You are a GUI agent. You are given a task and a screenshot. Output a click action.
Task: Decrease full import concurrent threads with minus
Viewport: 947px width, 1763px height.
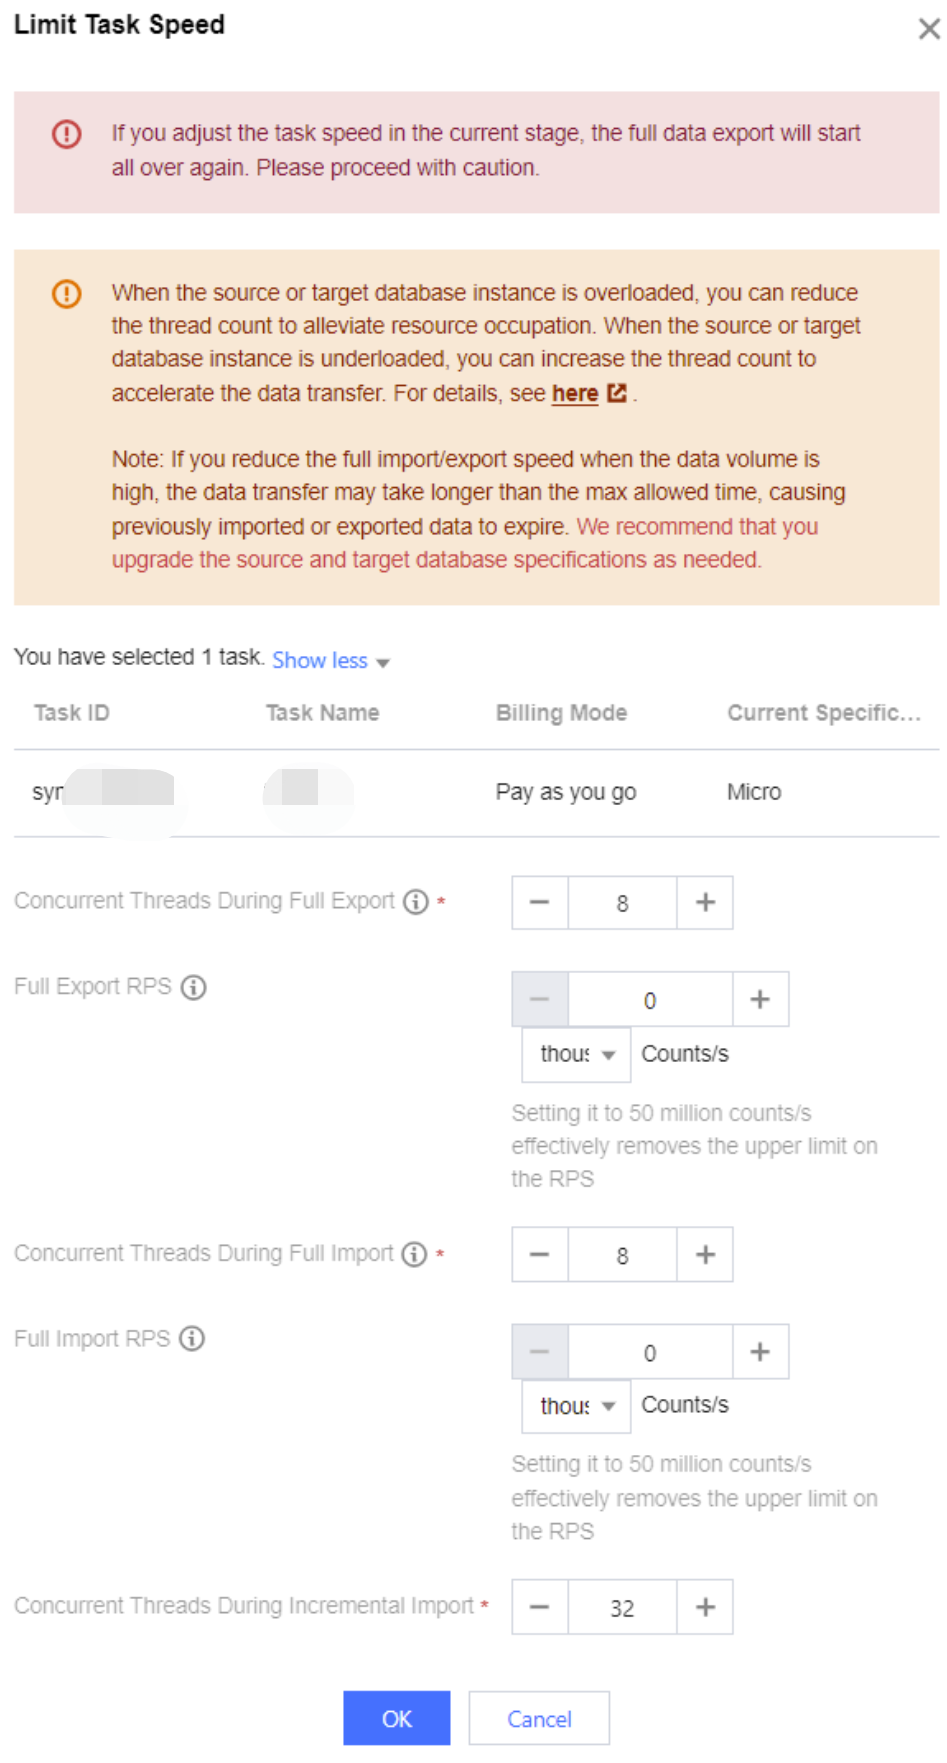(x=540, y=1255)
